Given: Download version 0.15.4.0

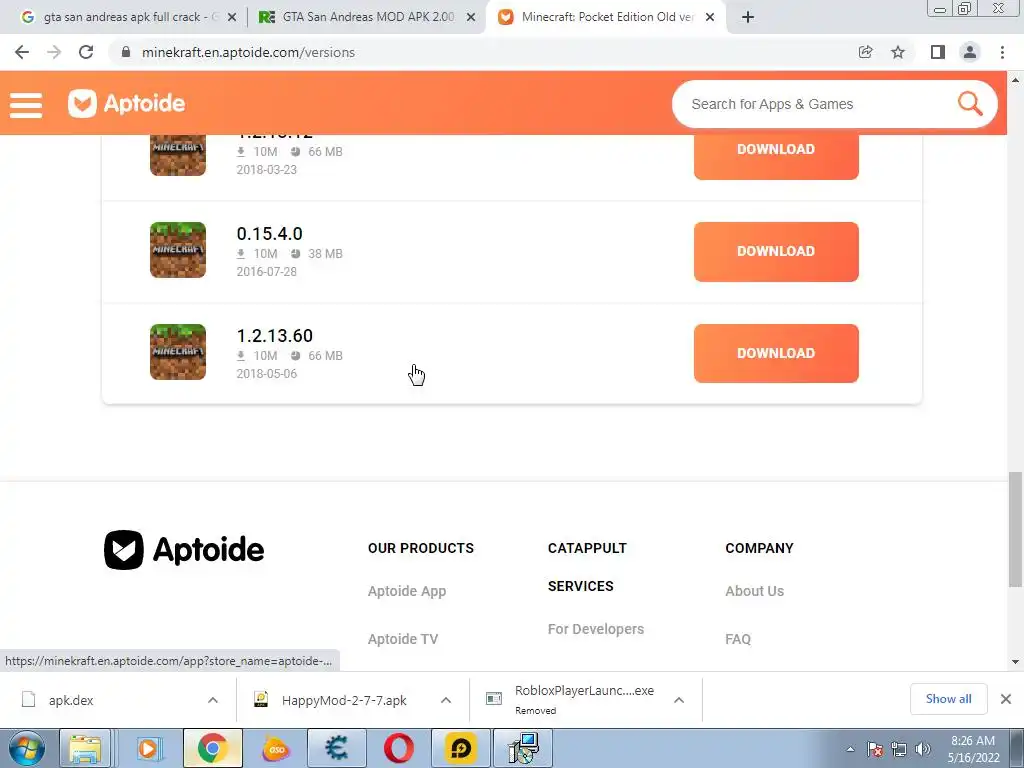Looking at the screenshot, I should click(776, 251).
